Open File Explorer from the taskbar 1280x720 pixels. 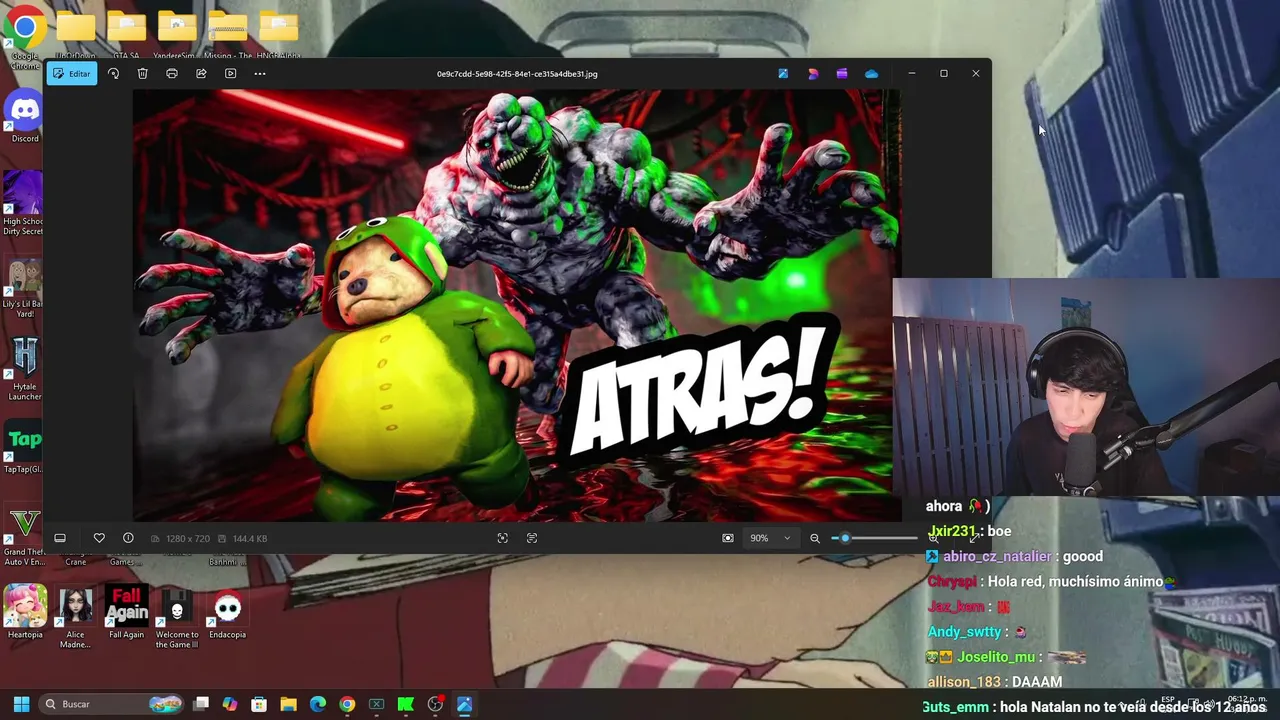(288, 704)
